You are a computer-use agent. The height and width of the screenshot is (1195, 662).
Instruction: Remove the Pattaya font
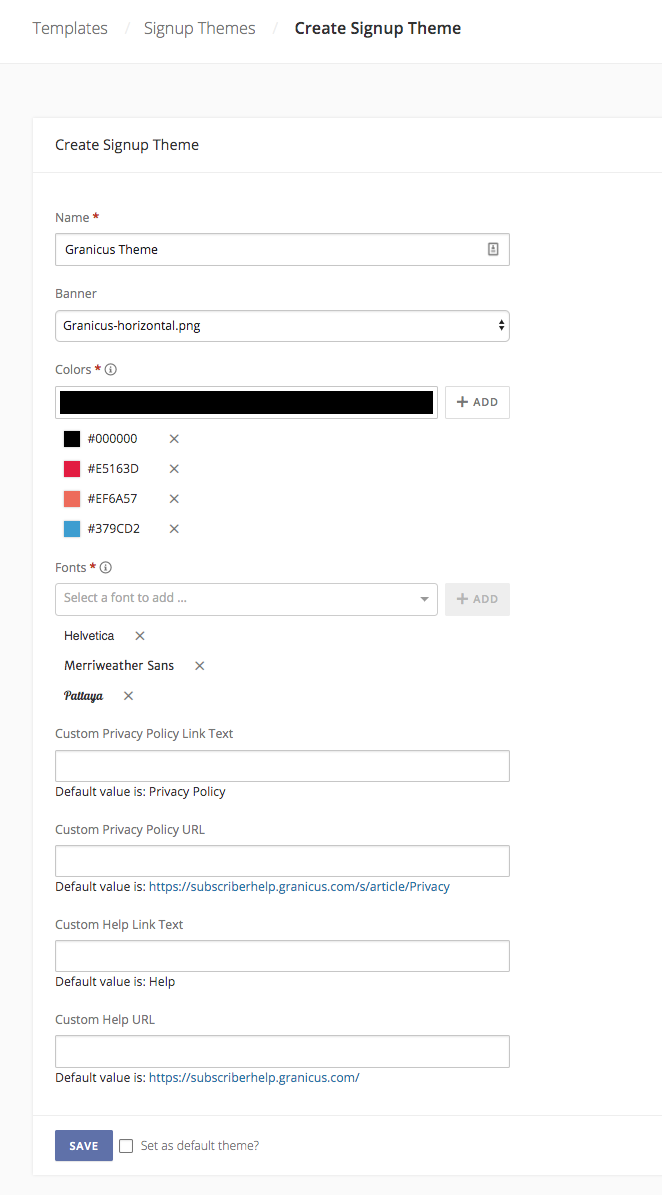click(126, 695)
